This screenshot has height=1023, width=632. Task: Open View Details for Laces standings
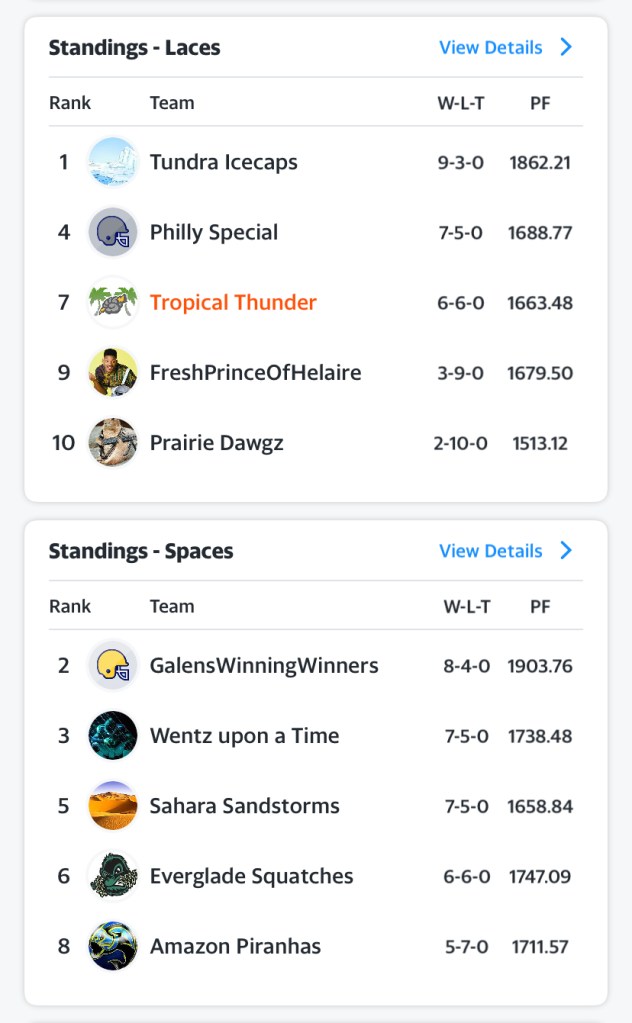(490, 47)
